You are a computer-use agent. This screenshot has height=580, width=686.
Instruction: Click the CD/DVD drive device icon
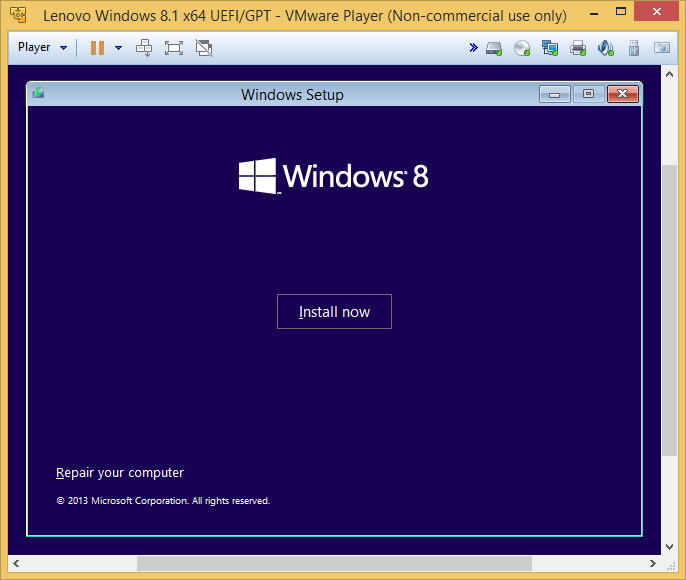522,48
